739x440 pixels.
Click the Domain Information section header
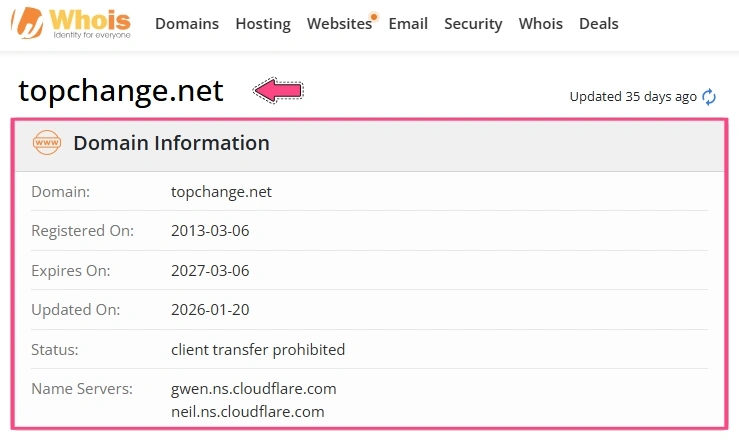pyautogui.click(x=370, y=143)
